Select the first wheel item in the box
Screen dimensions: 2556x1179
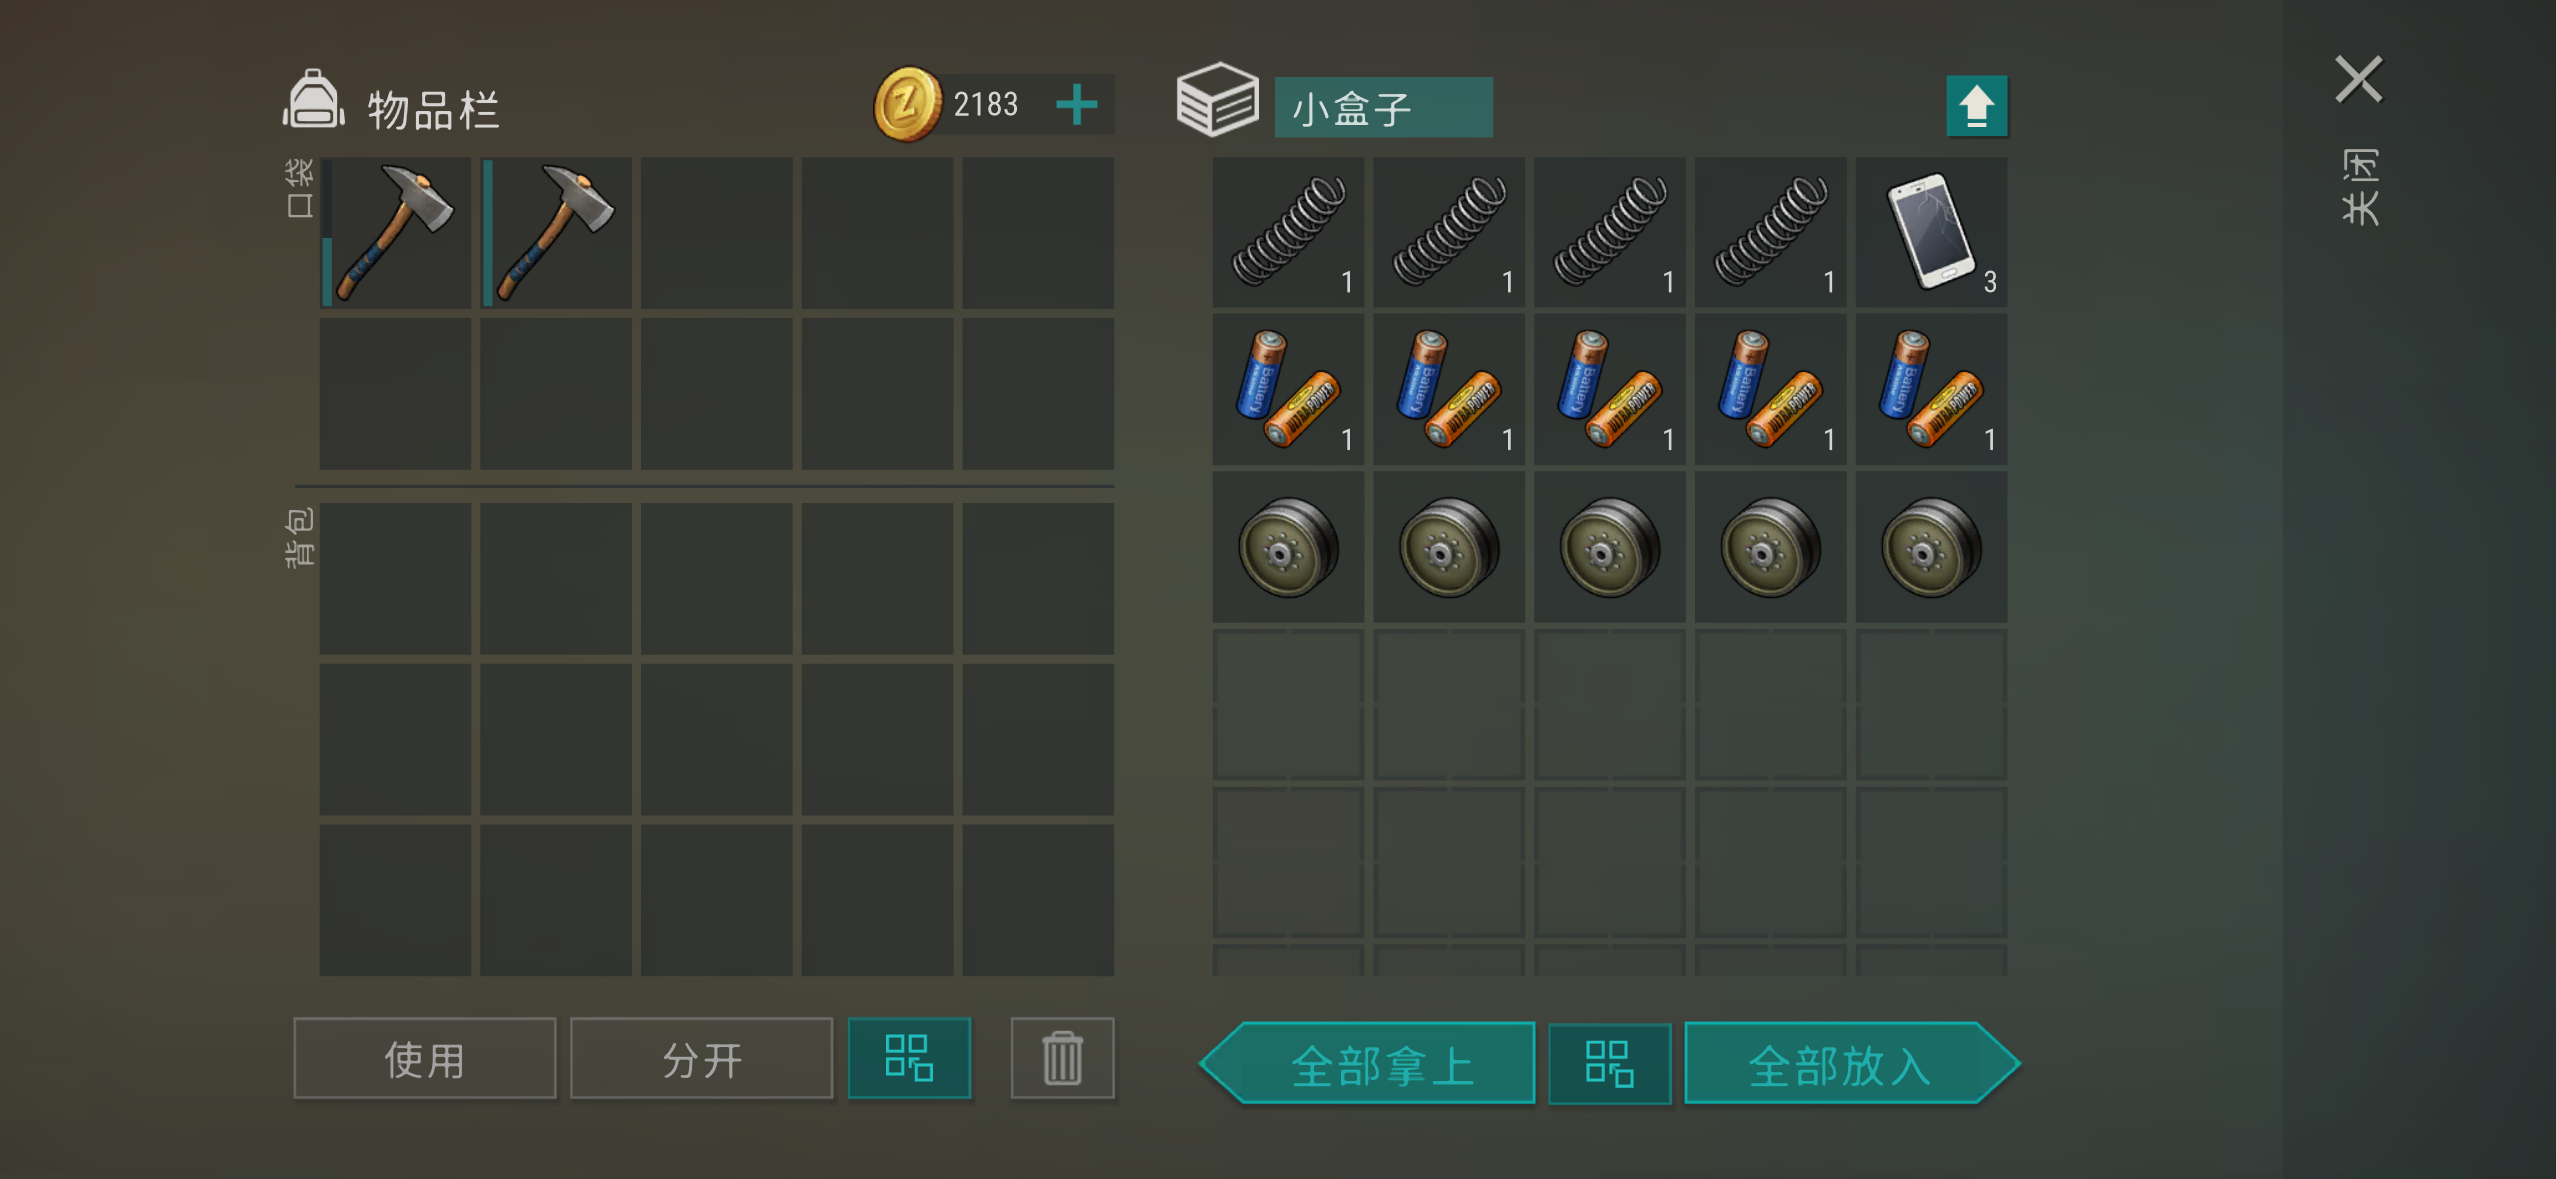coord(1288,547)
